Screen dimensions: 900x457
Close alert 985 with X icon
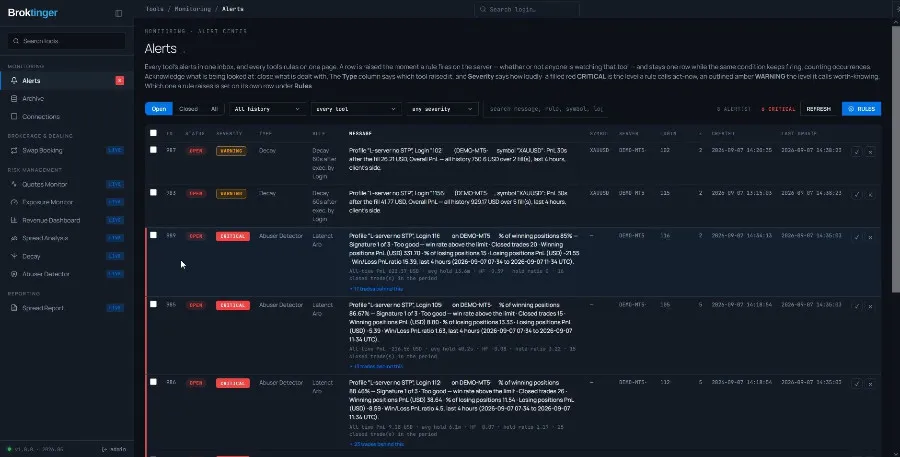tap(870, 306)
